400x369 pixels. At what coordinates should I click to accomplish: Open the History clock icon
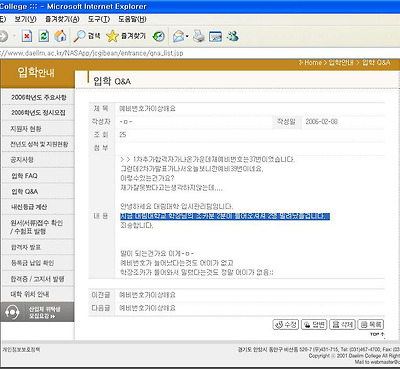click(159, 36)
